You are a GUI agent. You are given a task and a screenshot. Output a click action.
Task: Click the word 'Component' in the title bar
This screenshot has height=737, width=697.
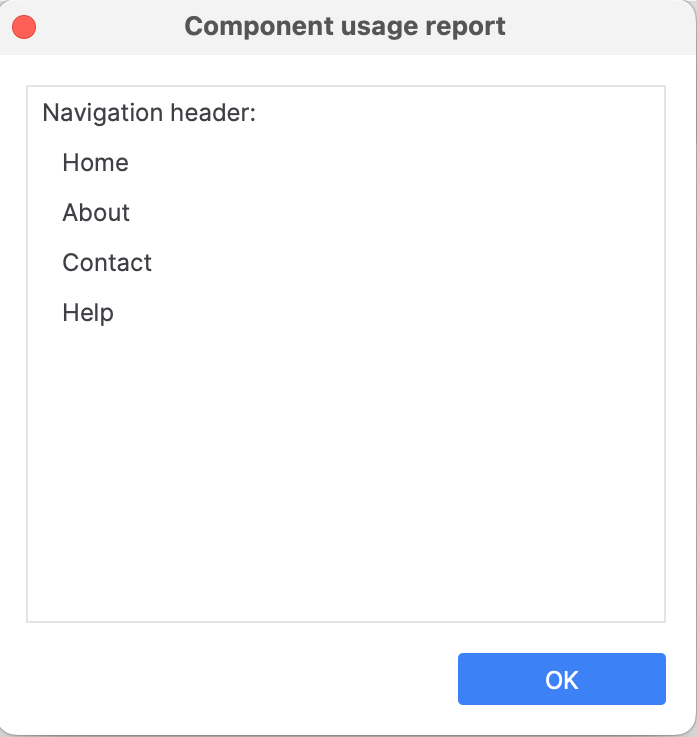(259, 26)
